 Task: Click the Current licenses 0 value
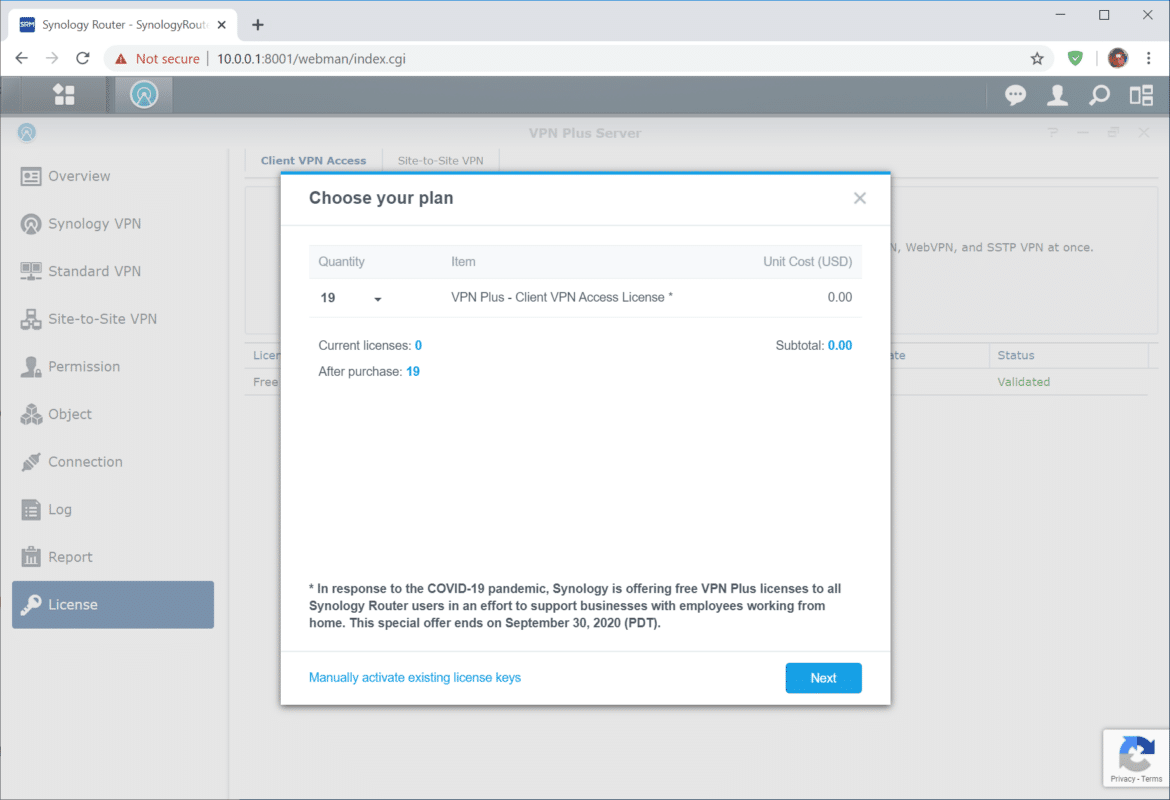pos(418,346)
